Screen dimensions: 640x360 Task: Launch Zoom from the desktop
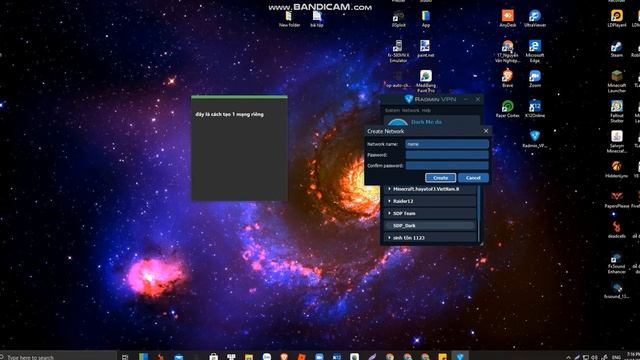coord(535,79)
